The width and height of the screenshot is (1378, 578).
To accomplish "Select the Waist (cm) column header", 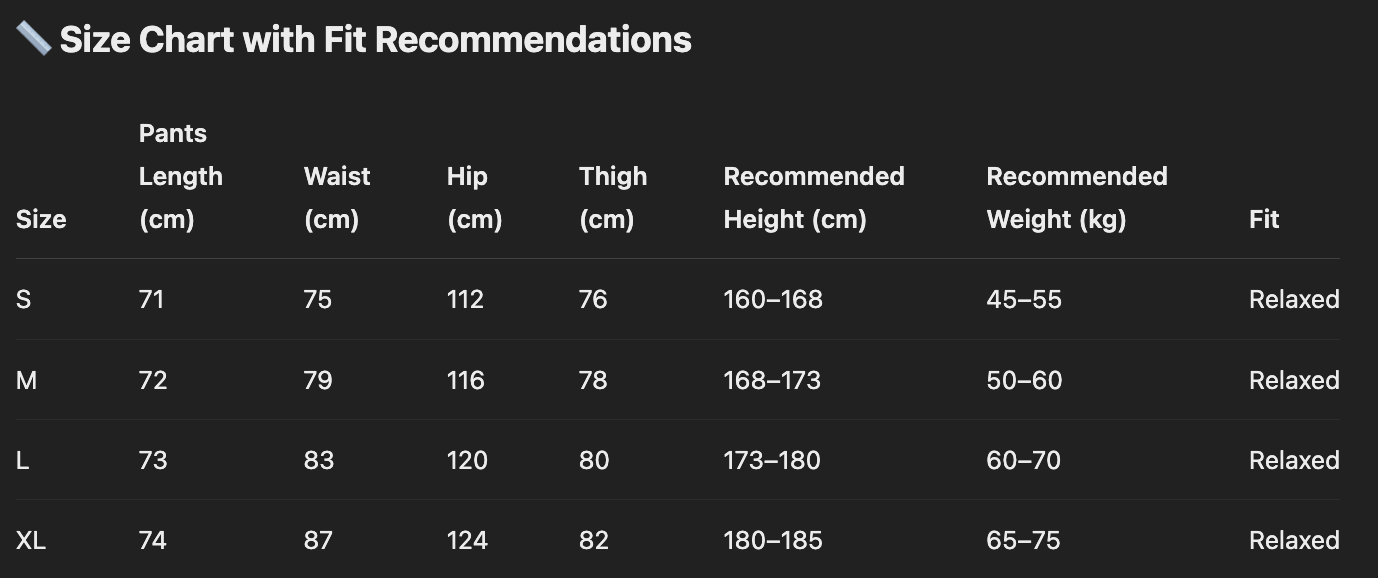I will (x=337, y=198).
